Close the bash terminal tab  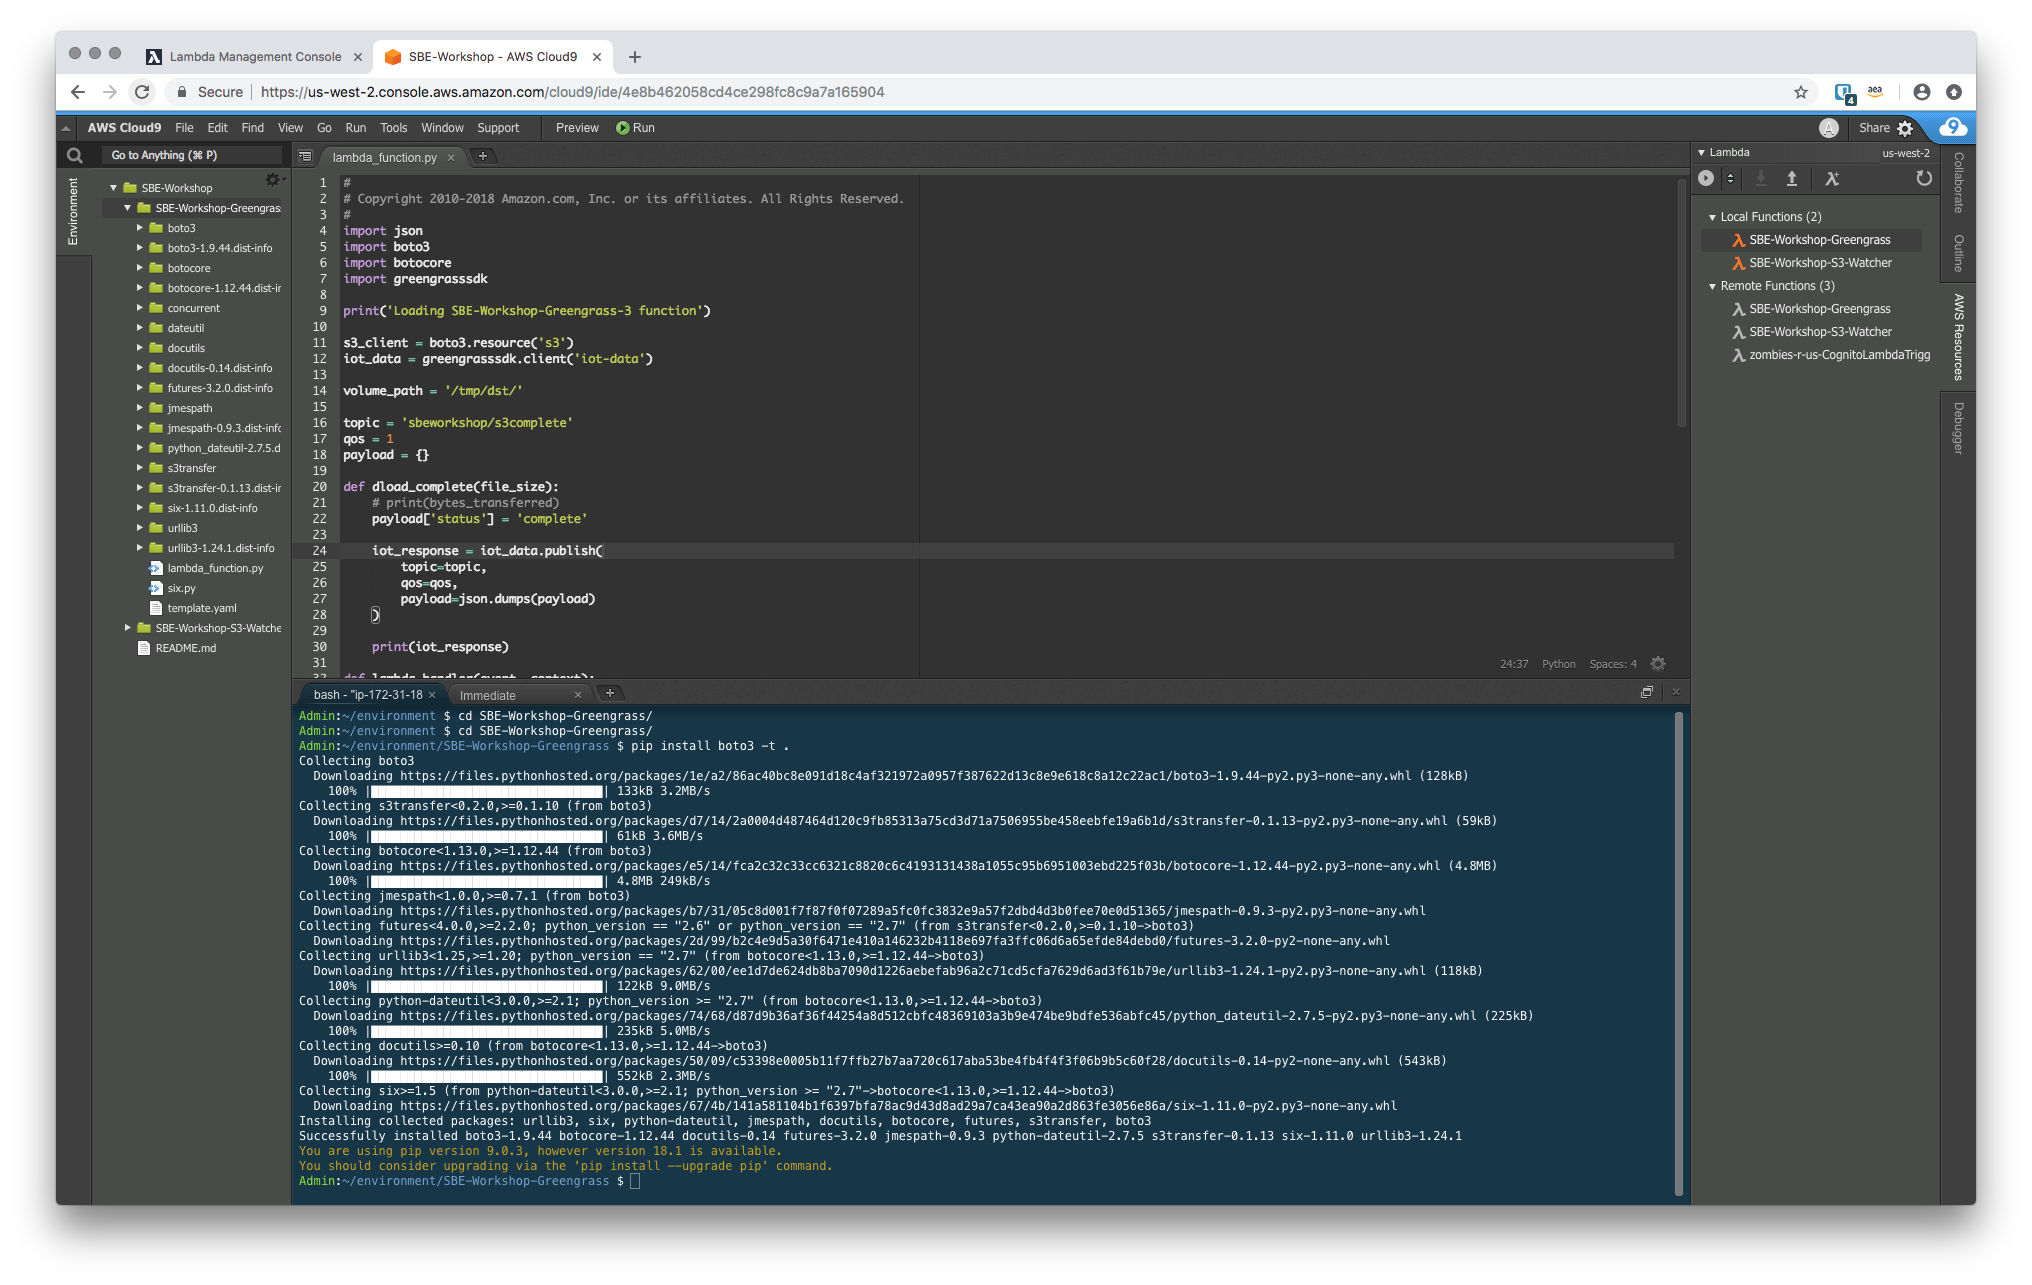click(x=432, y=694)
